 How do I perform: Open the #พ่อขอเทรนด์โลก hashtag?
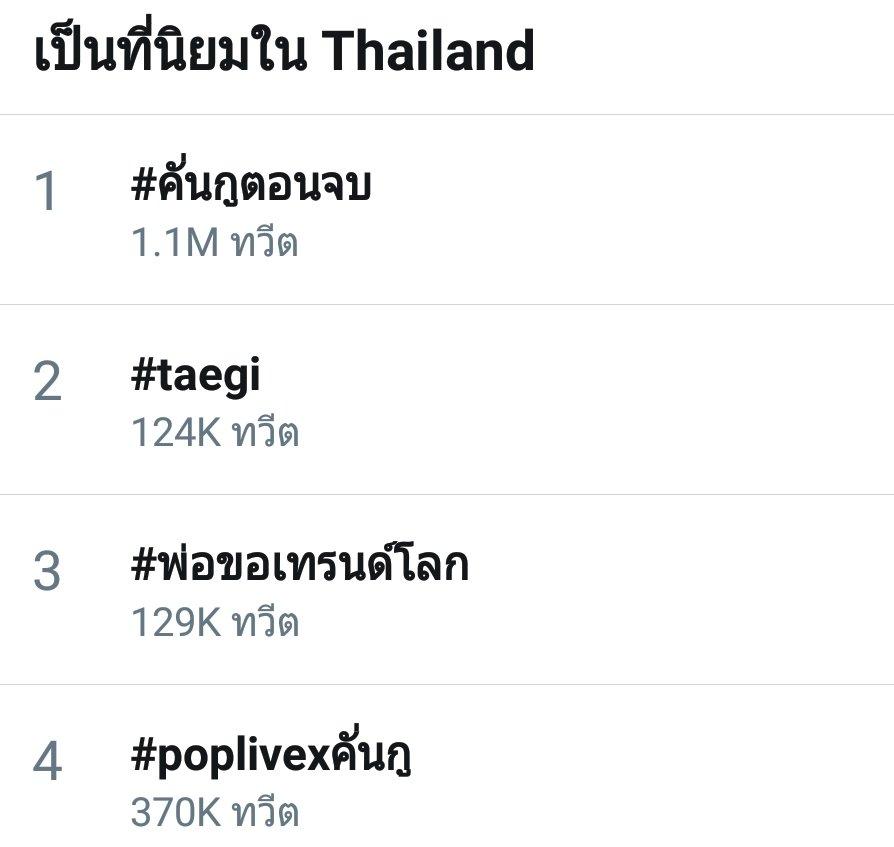pos(300,564)
